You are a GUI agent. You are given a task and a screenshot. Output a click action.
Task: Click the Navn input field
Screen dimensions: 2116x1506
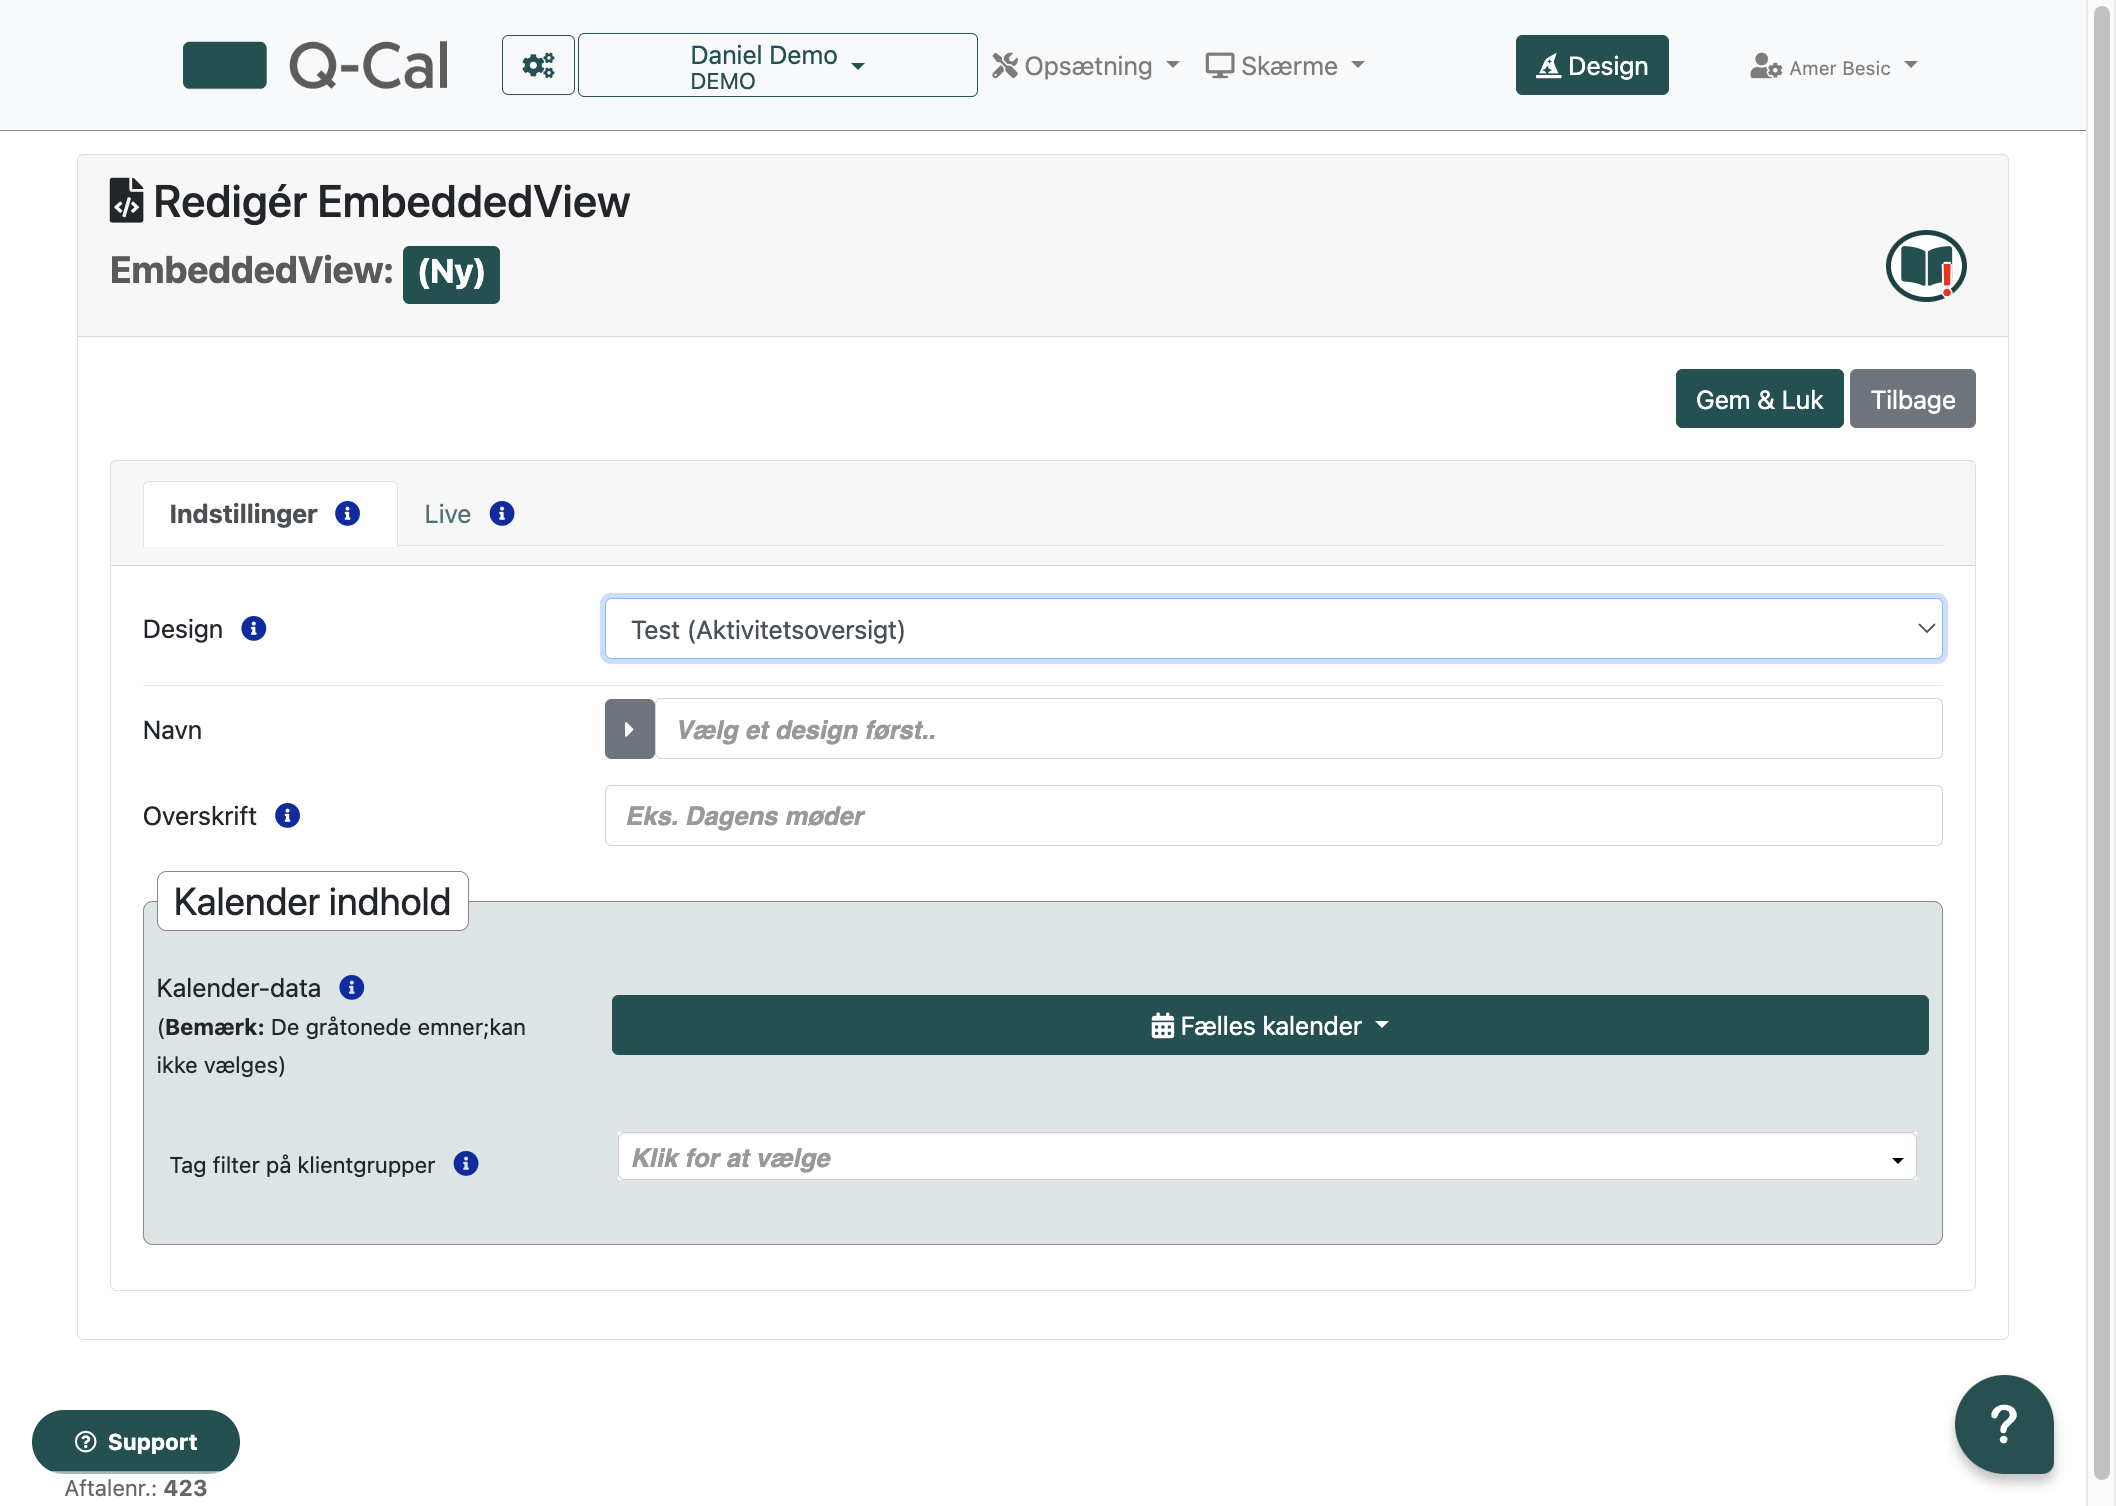[x=1298, y=729]
